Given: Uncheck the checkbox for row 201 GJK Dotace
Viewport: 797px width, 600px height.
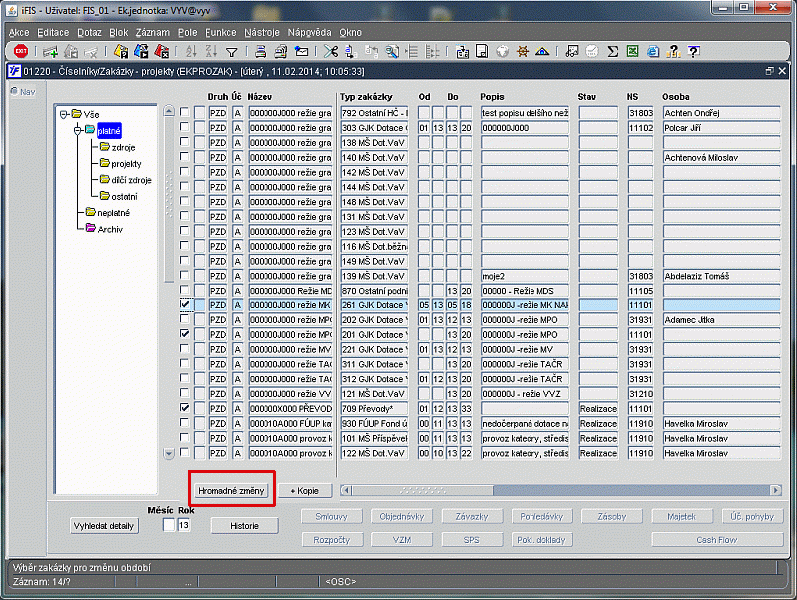Looking at the screenshot, I should click(185, 334).
